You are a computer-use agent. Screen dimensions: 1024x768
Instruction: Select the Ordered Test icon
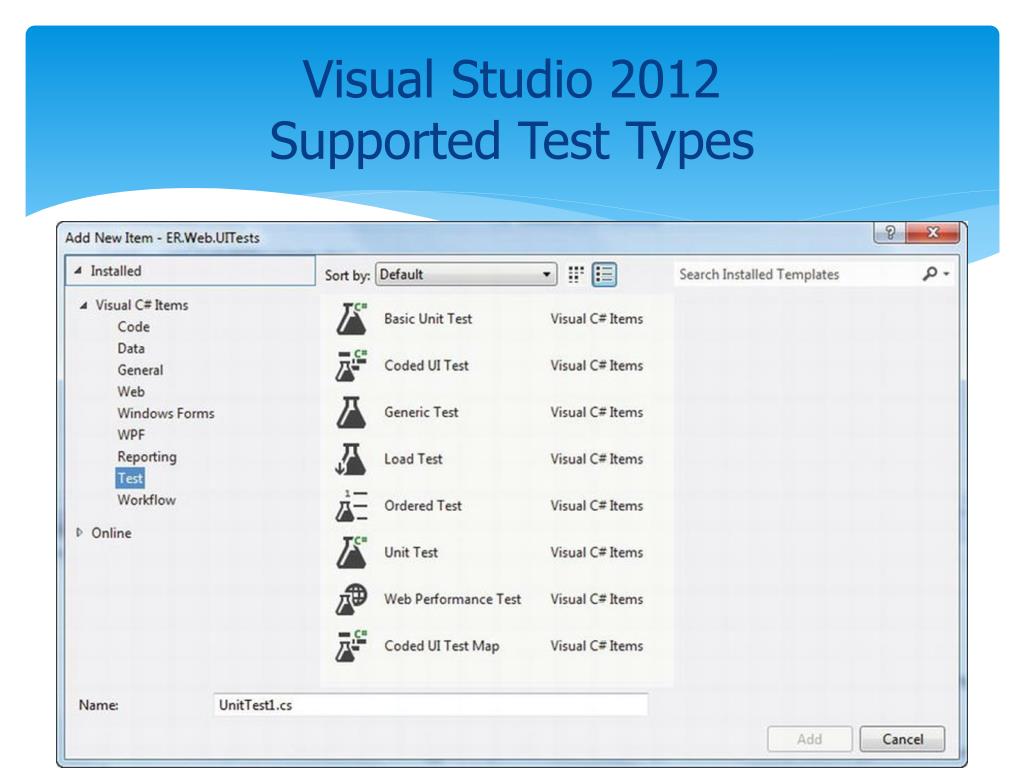[352, 505]
